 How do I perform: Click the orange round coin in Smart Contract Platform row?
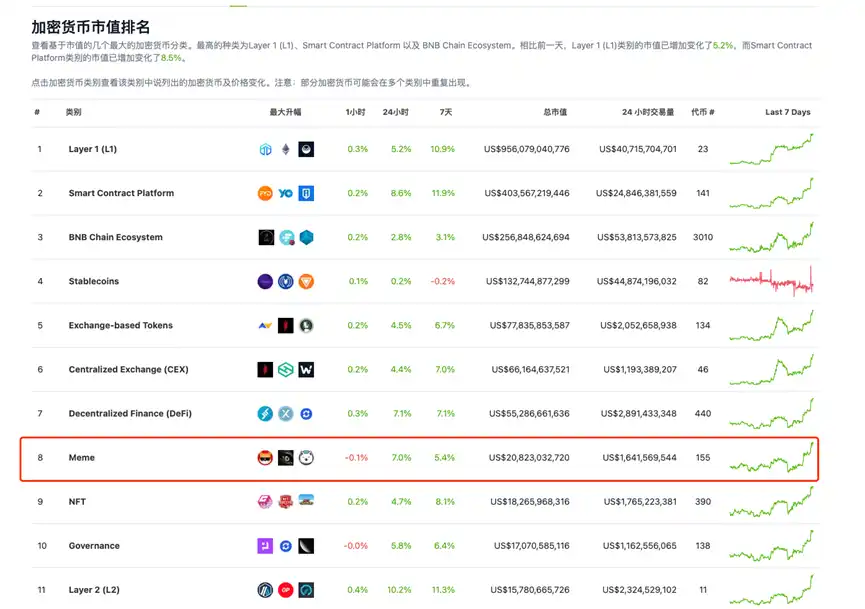click(x=265, y=193)
